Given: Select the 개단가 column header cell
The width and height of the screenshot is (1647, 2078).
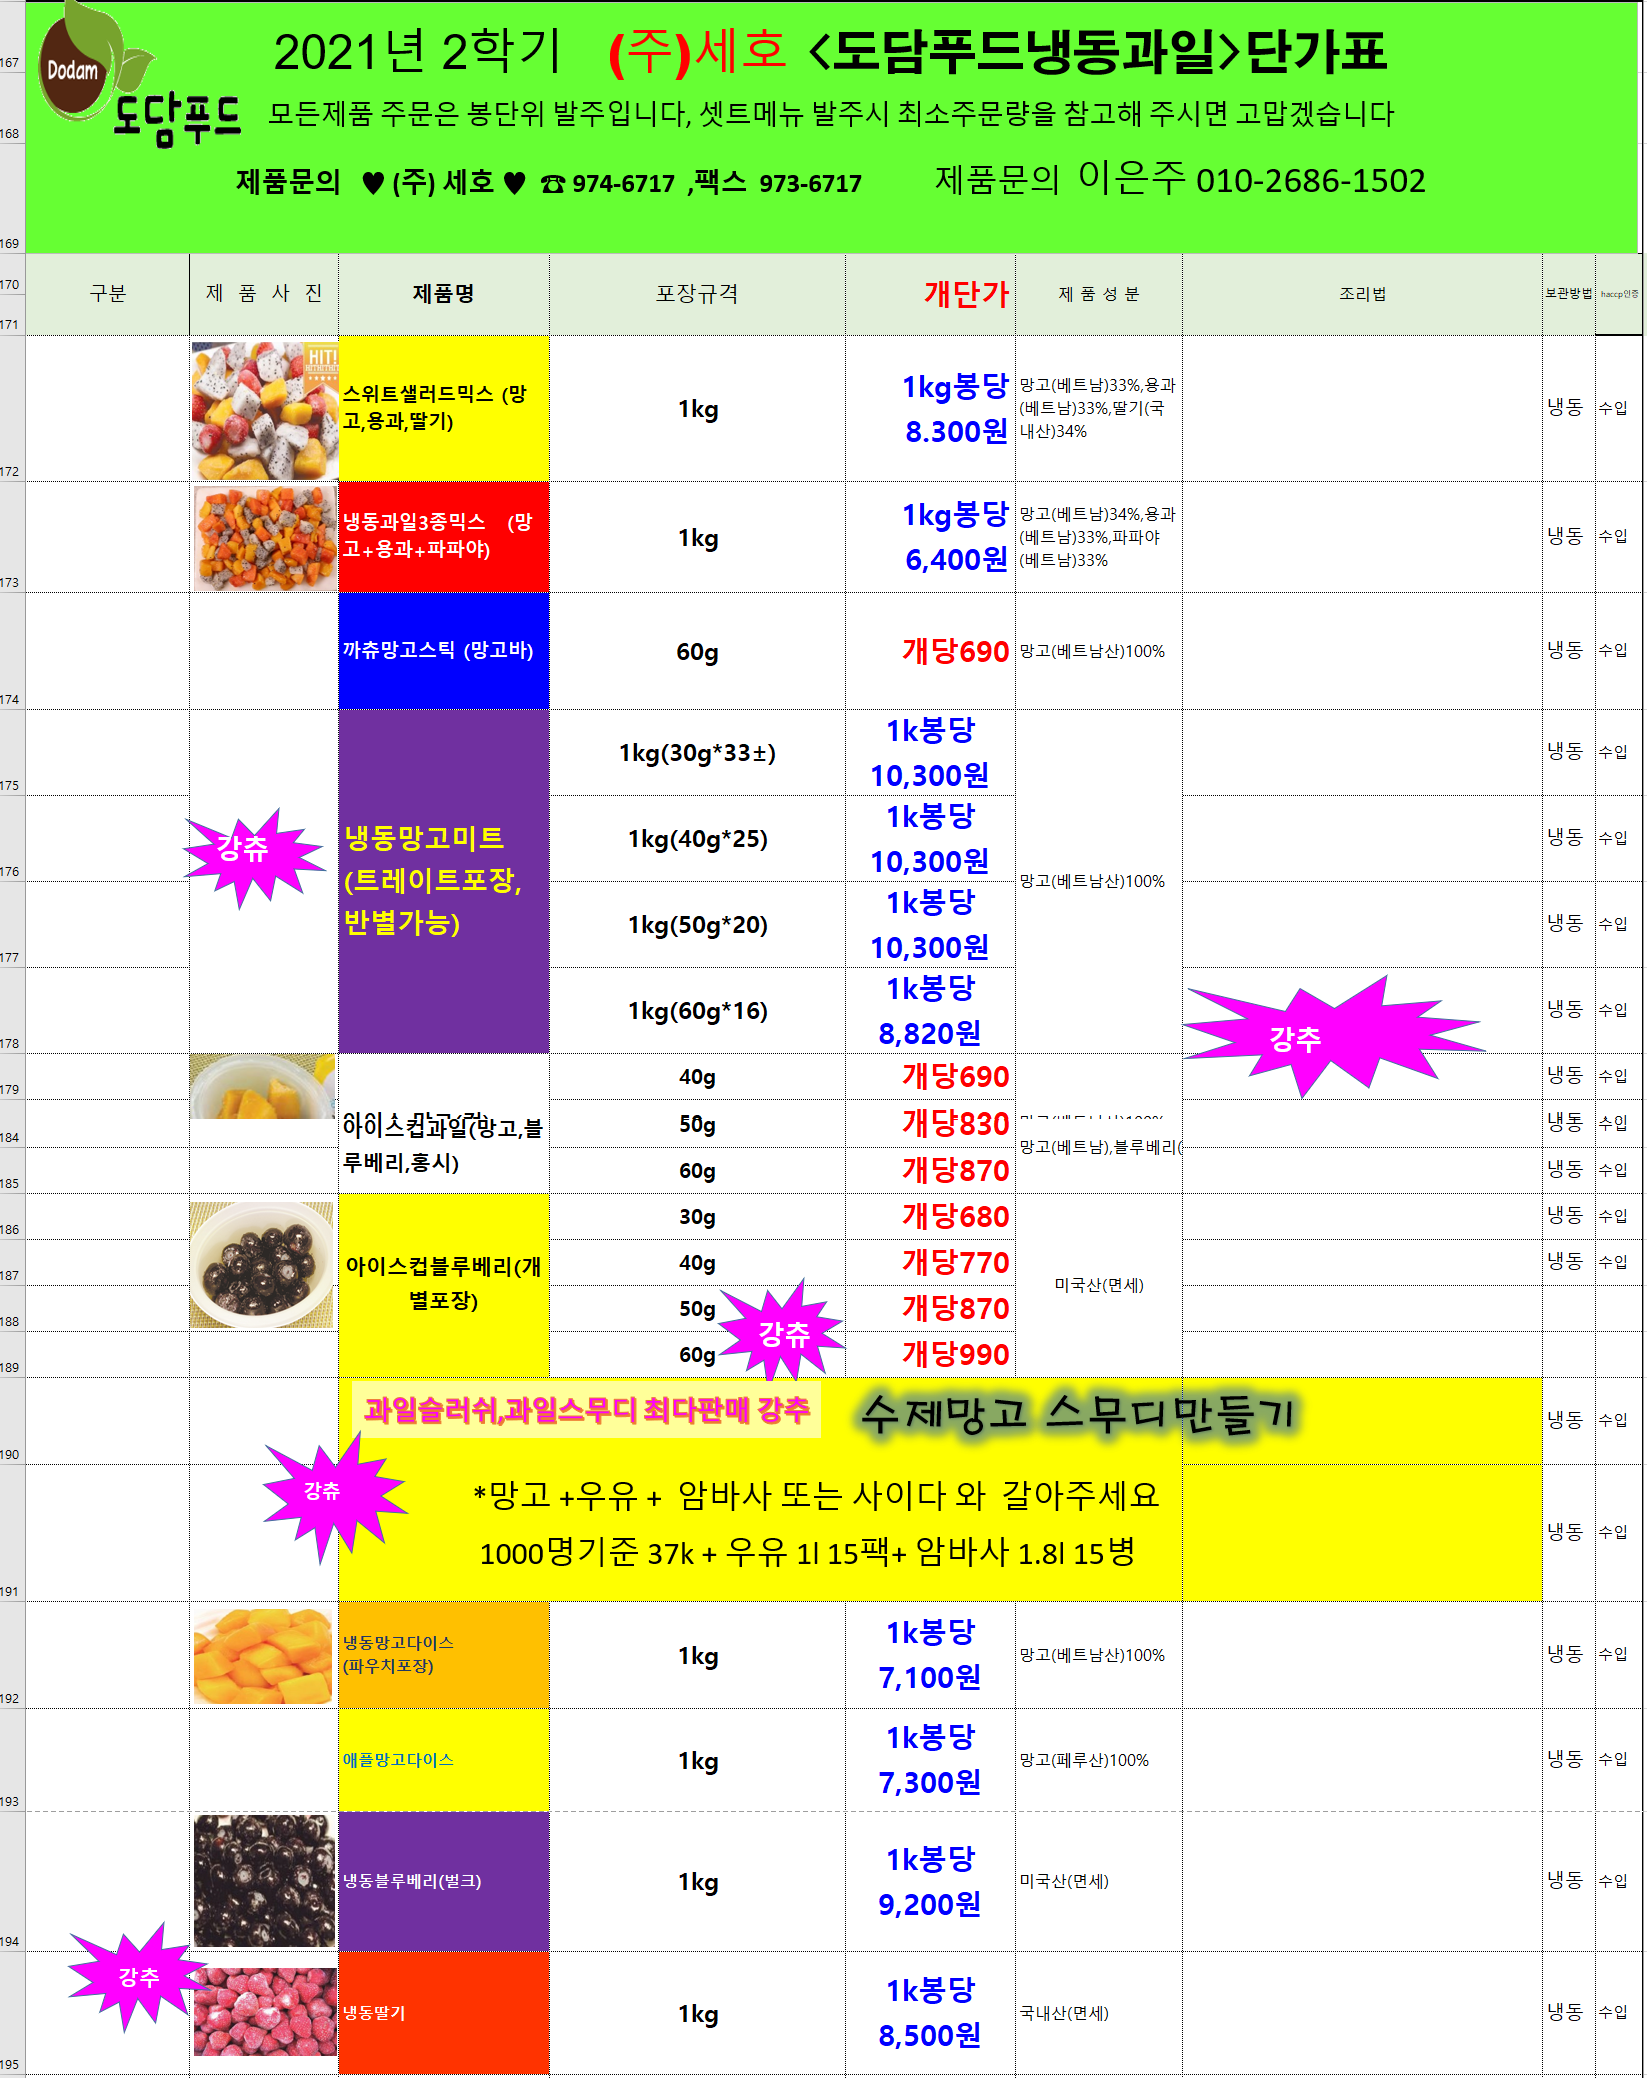Looking at the screenshot, I should click(x=930, y=294).
